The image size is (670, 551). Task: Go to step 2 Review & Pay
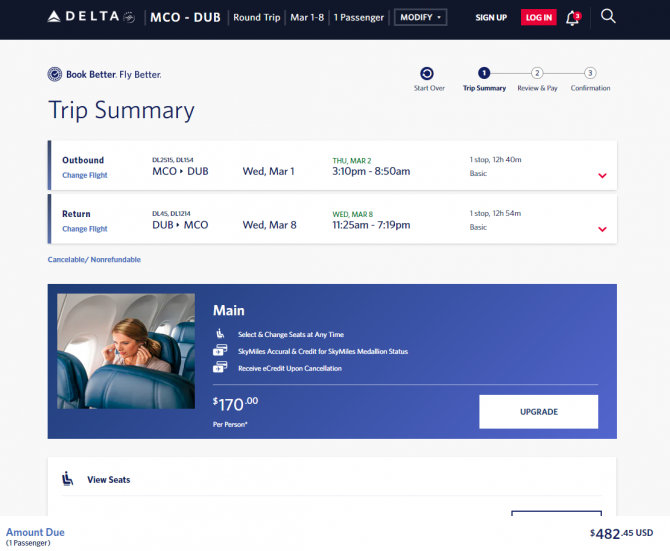[537, 79]
